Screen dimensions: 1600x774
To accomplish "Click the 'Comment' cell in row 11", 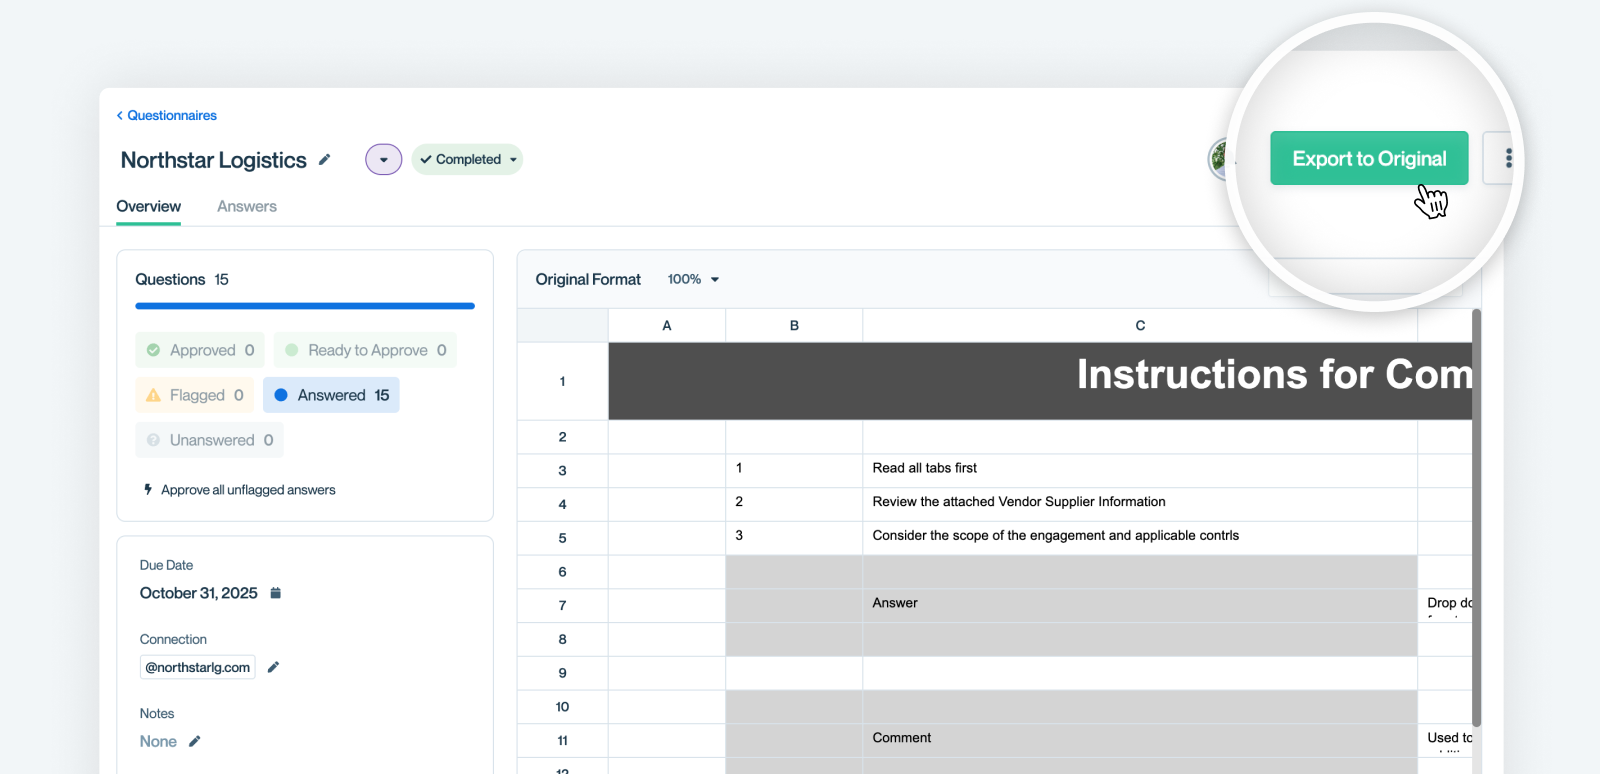I will pyautogui.click(x=1140, y=741).
